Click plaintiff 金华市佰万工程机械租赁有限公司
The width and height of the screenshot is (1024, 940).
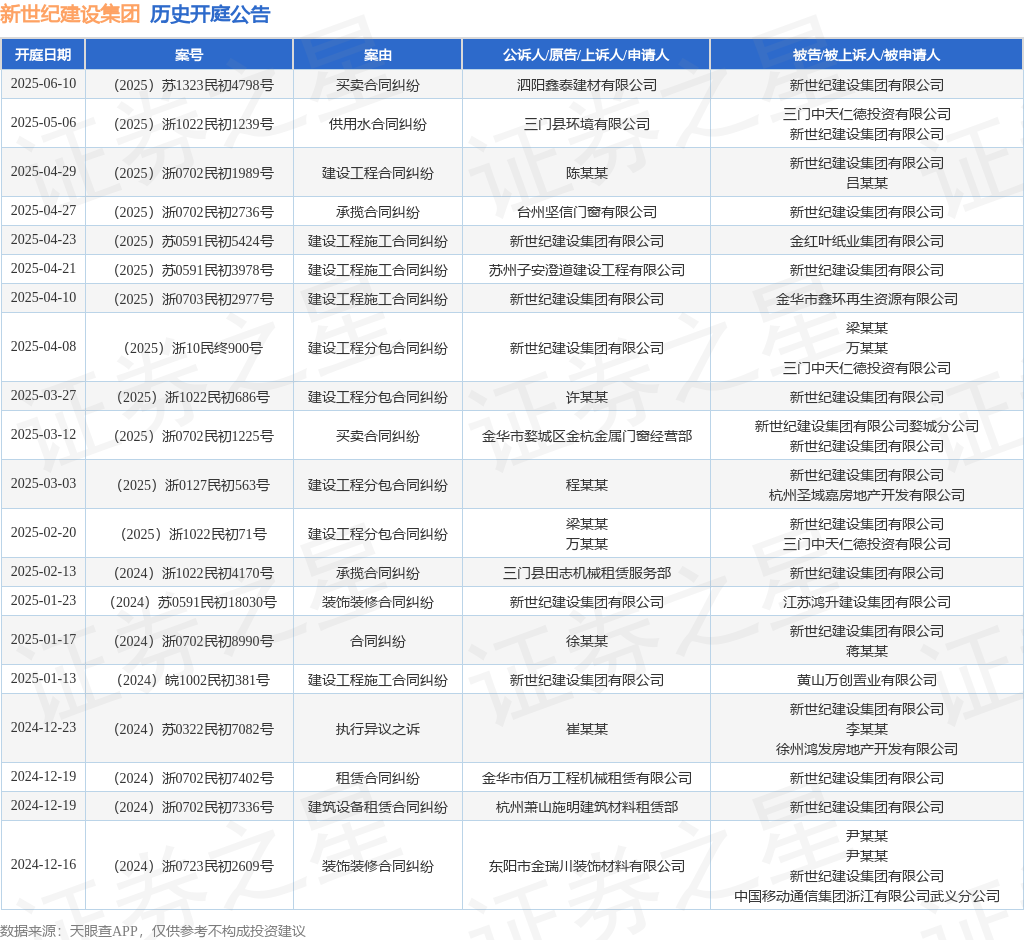586,779
